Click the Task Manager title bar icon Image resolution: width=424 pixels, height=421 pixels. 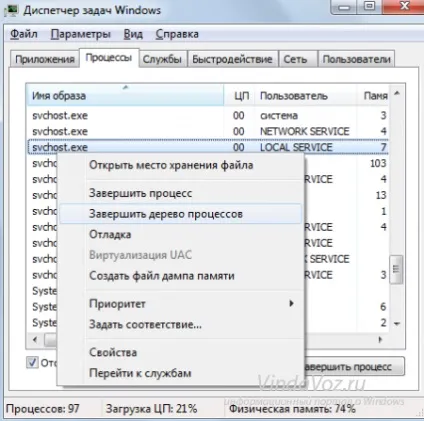(x=11, y=10)
